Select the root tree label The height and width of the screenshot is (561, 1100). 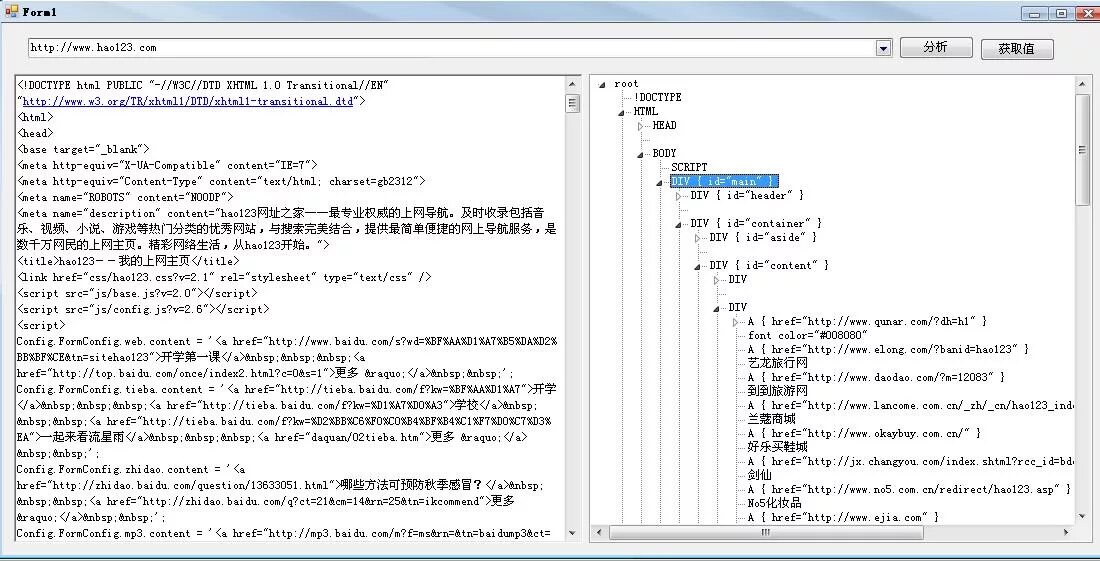pos(626,83)
